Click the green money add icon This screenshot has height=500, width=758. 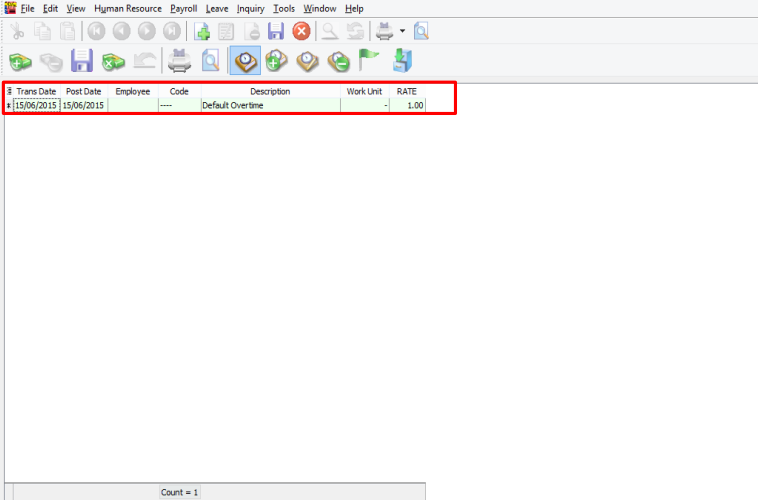pos(20,62)
